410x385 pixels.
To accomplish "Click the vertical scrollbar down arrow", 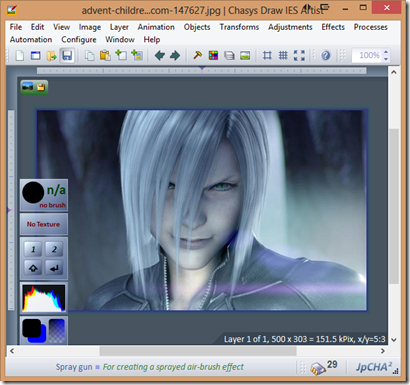I will click(x=394, y=340).
